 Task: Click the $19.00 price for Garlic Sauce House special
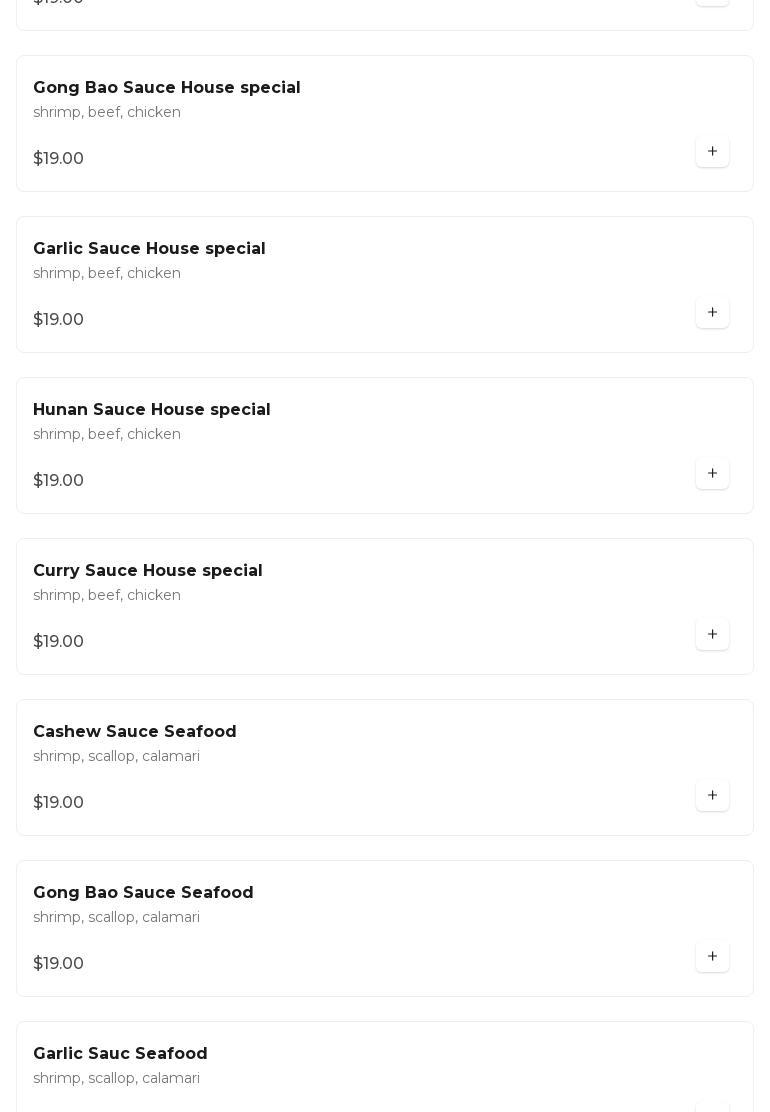58,319
